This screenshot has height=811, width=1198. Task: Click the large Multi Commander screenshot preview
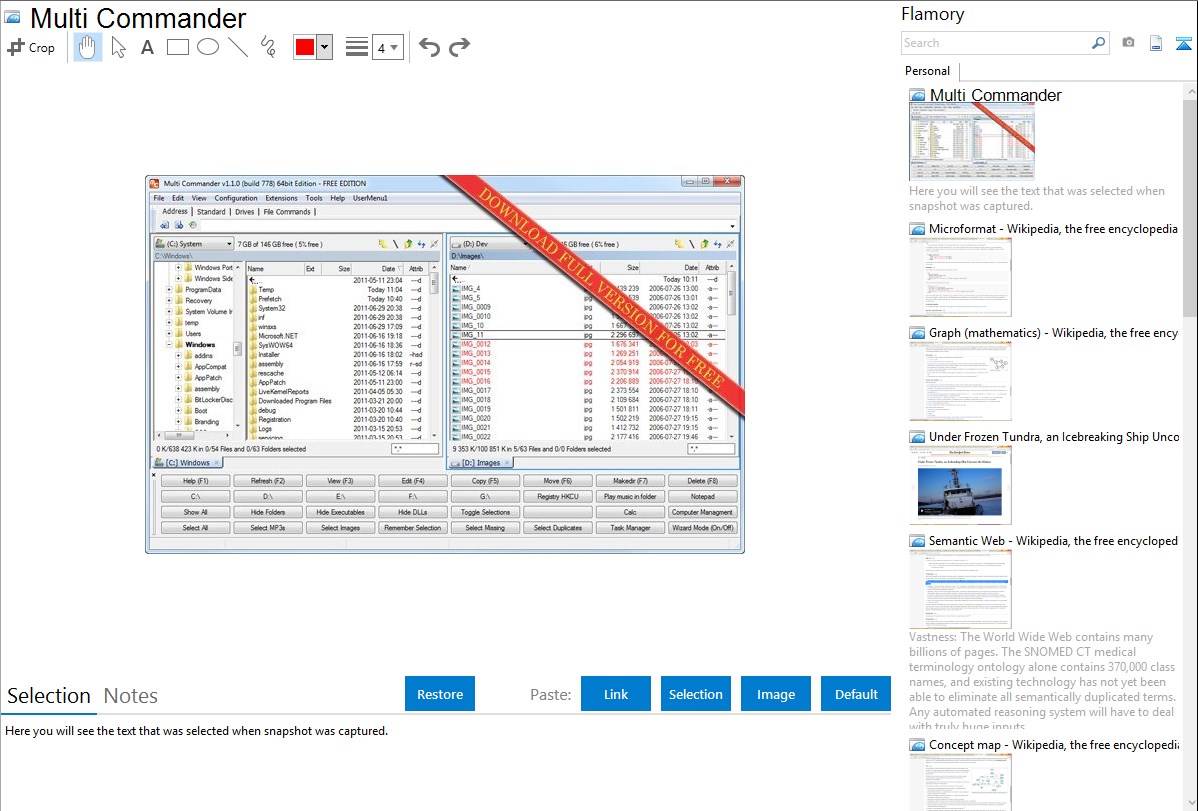point(445,365)
